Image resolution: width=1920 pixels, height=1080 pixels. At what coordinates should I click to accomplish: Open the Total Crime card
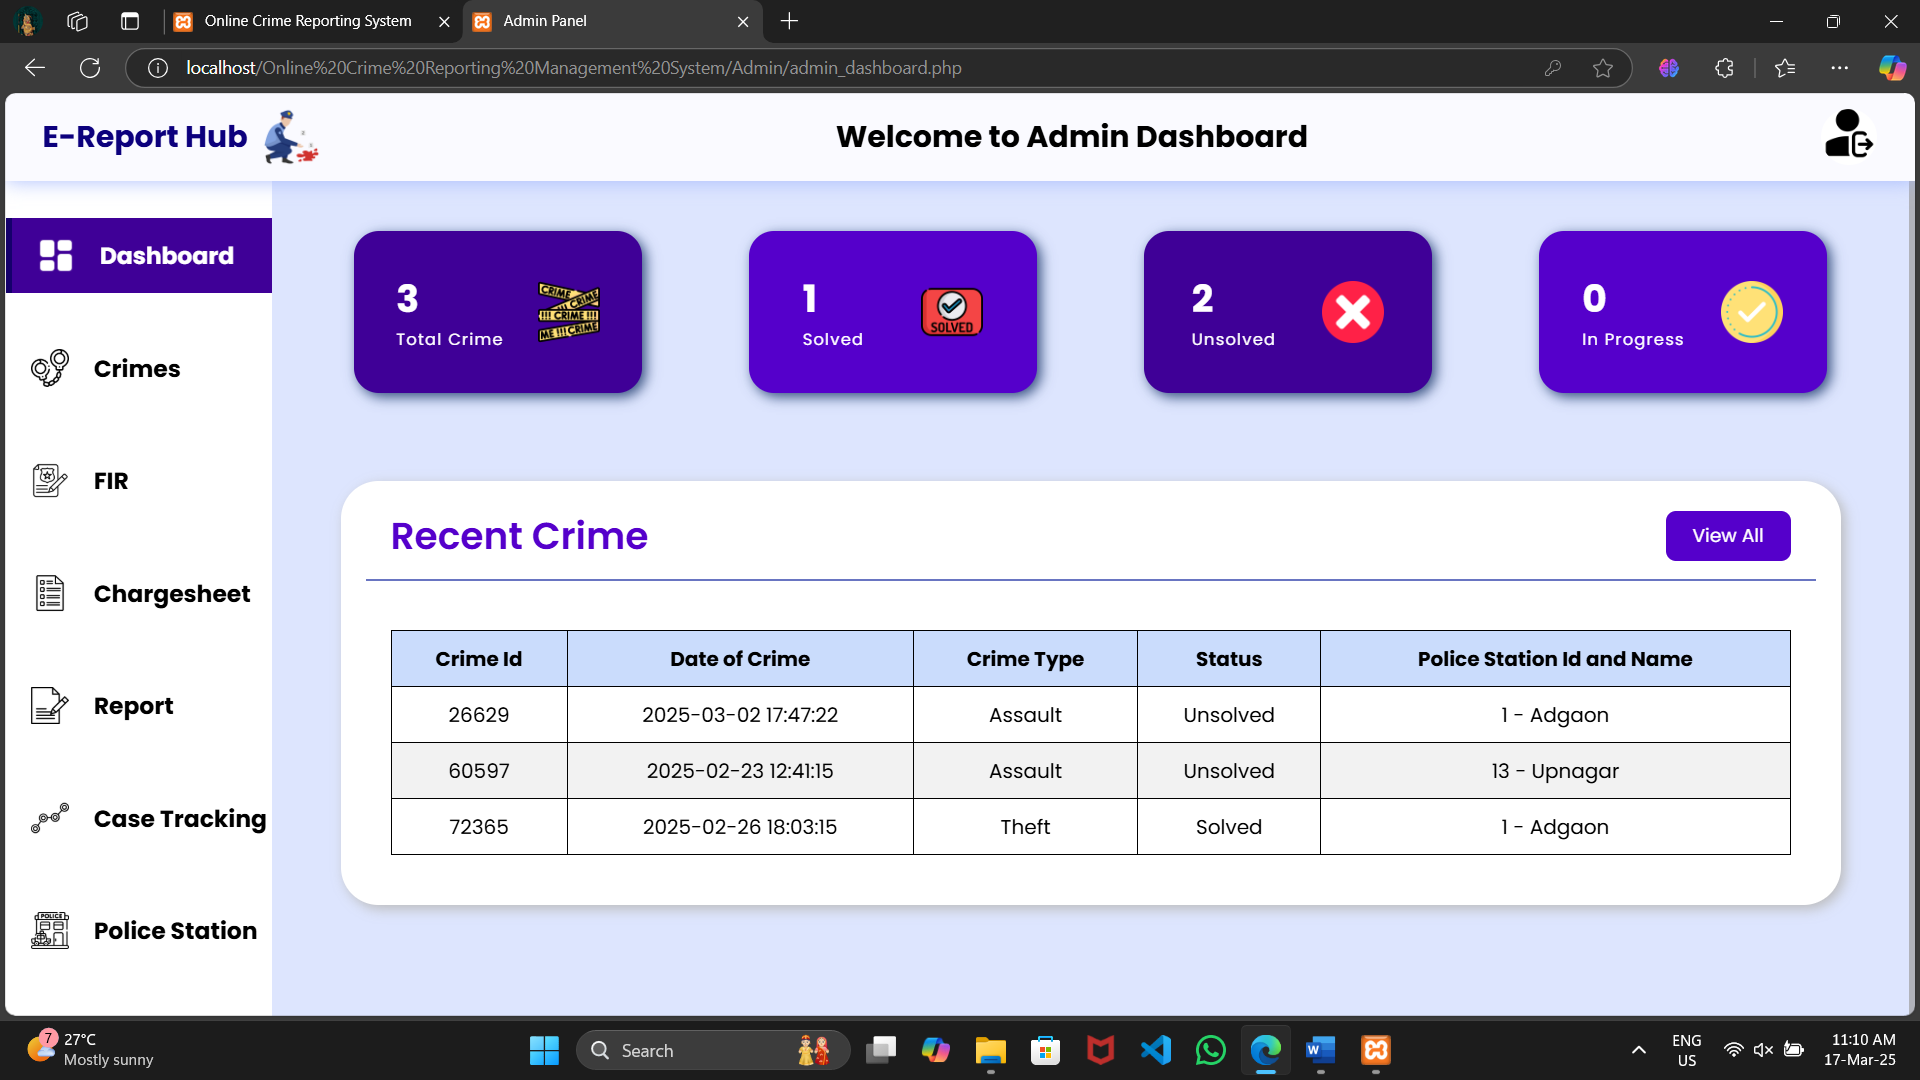497,312
